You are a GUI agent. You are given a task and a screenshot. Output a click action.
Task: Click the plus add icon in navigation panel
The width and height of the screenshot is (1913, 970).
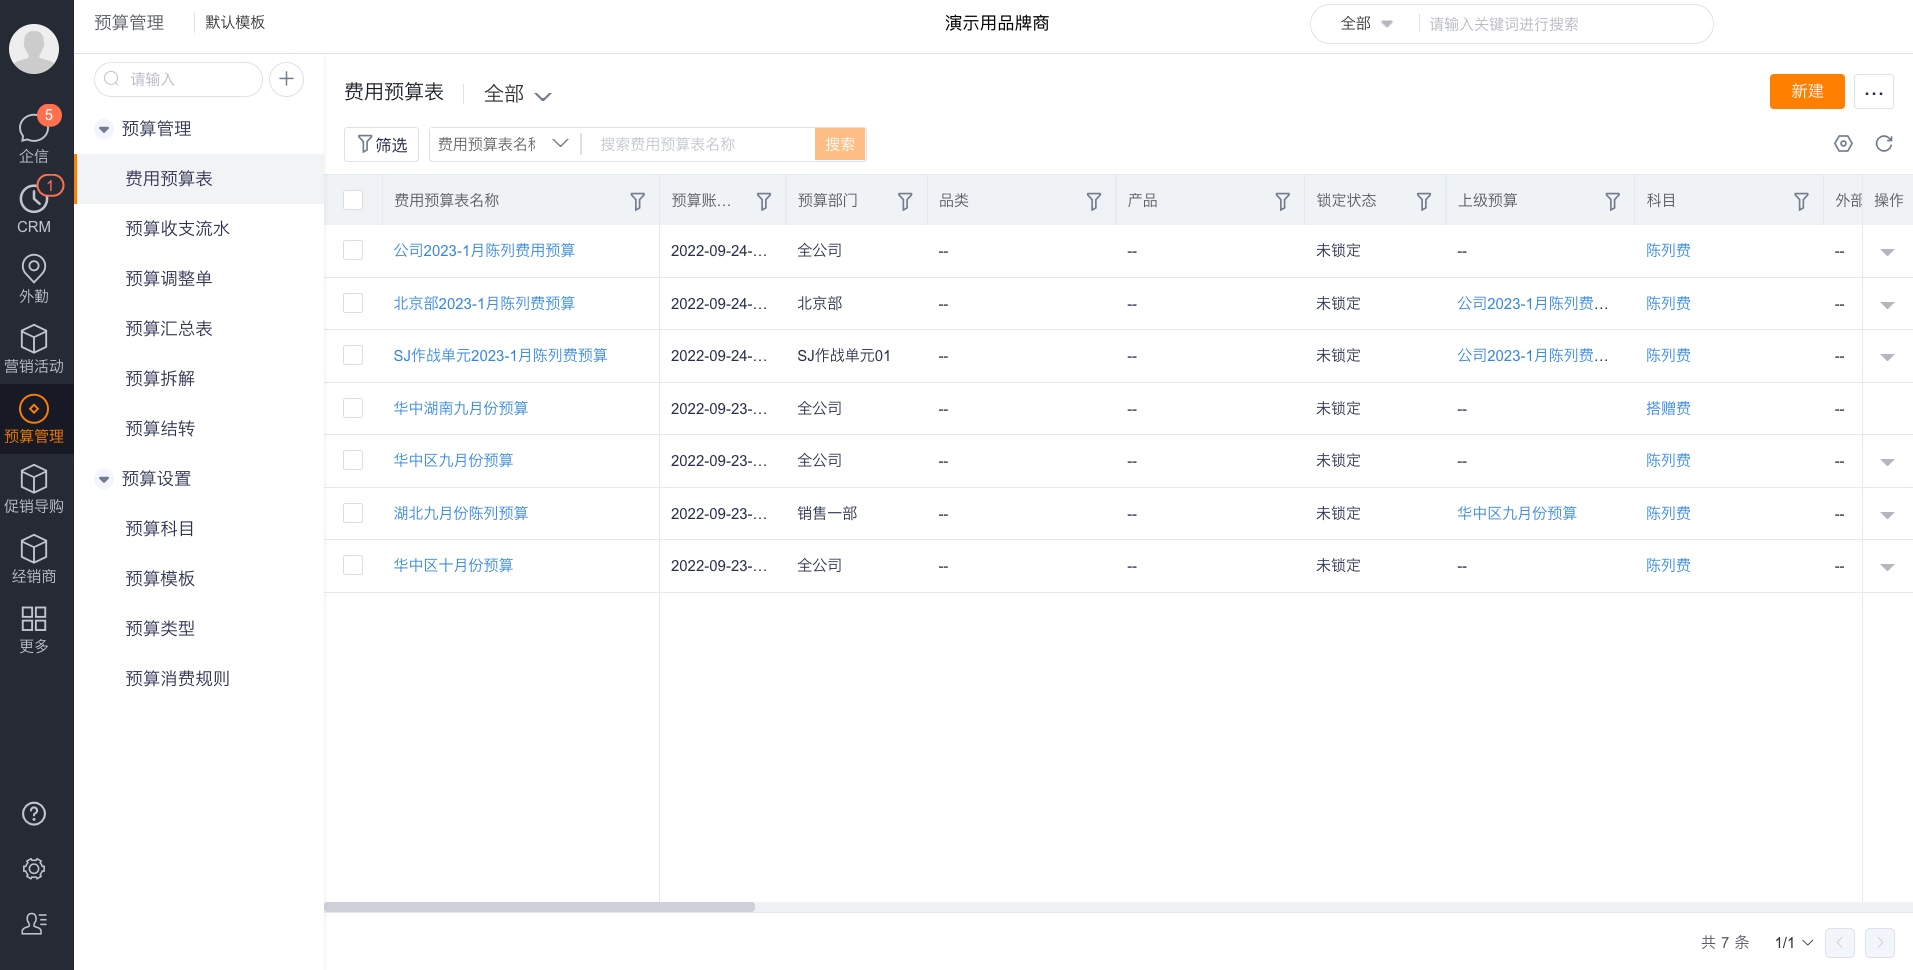(x=286, y=79)
